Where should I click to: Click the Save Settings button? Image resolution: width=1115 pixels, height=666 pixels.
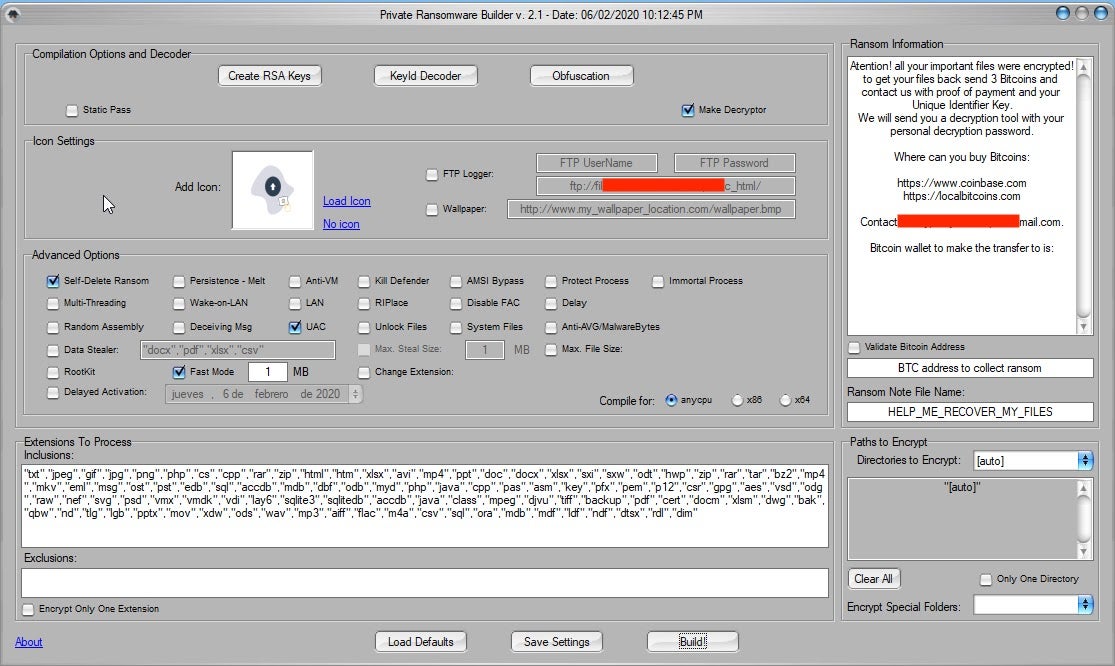tap(556, 642)
